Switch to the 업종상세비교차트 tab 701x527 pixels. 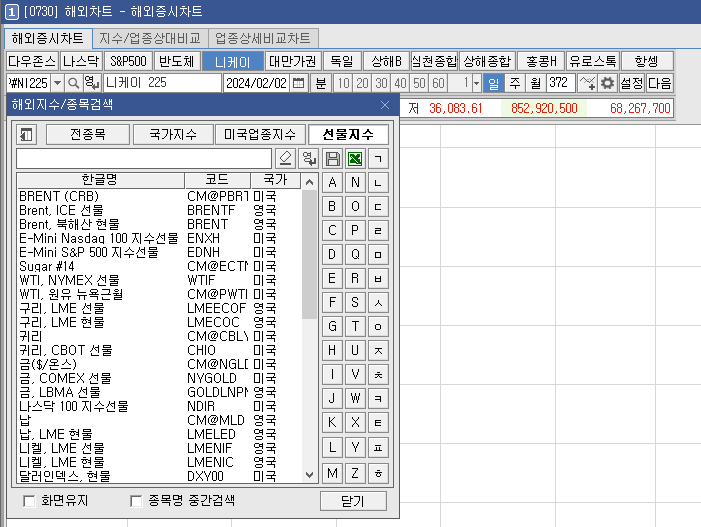click(263, 38)
